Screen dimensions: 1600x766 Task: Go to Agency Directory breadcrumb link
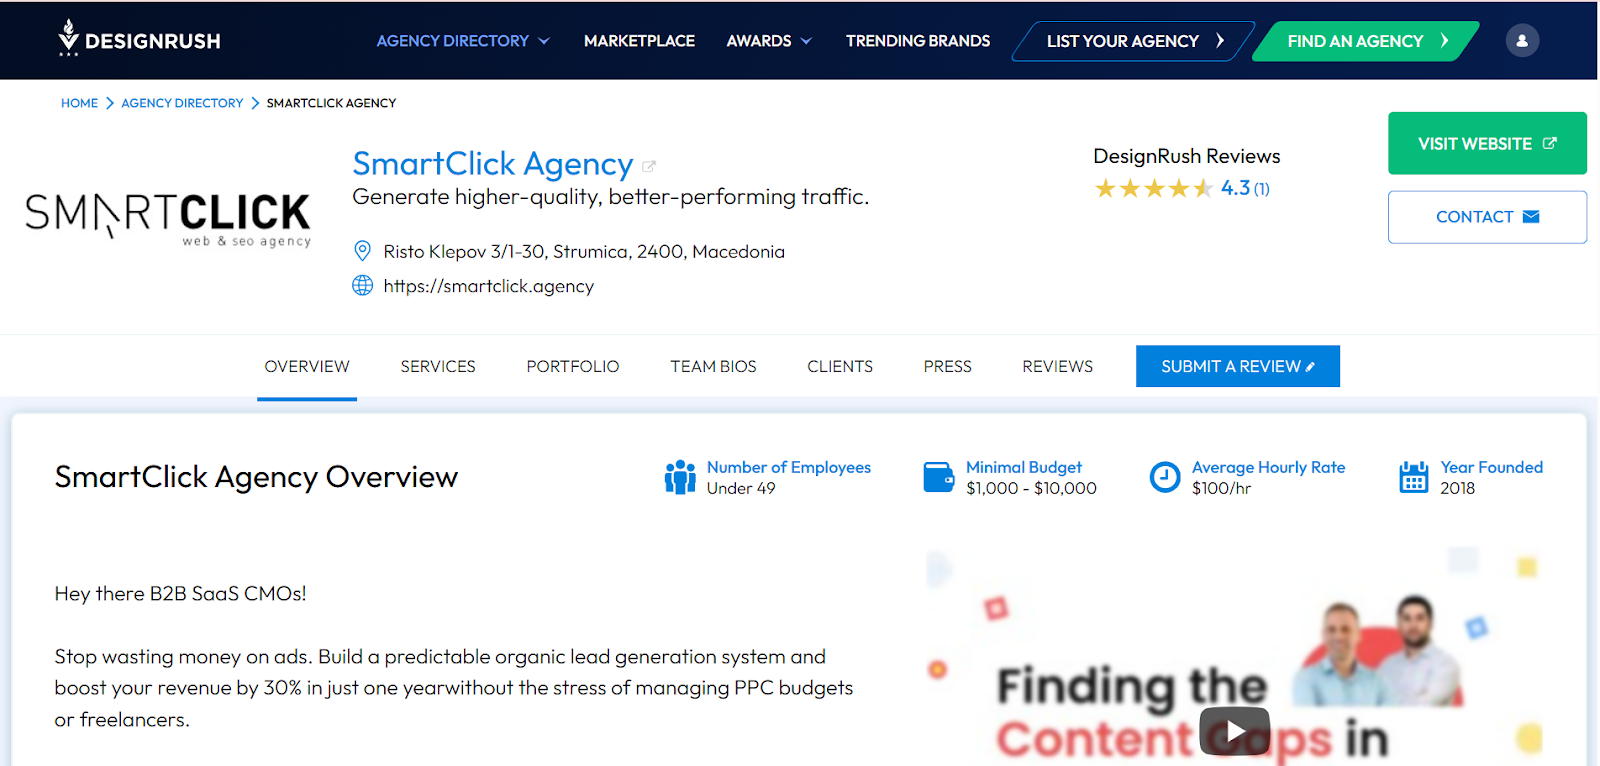(182, 103)
